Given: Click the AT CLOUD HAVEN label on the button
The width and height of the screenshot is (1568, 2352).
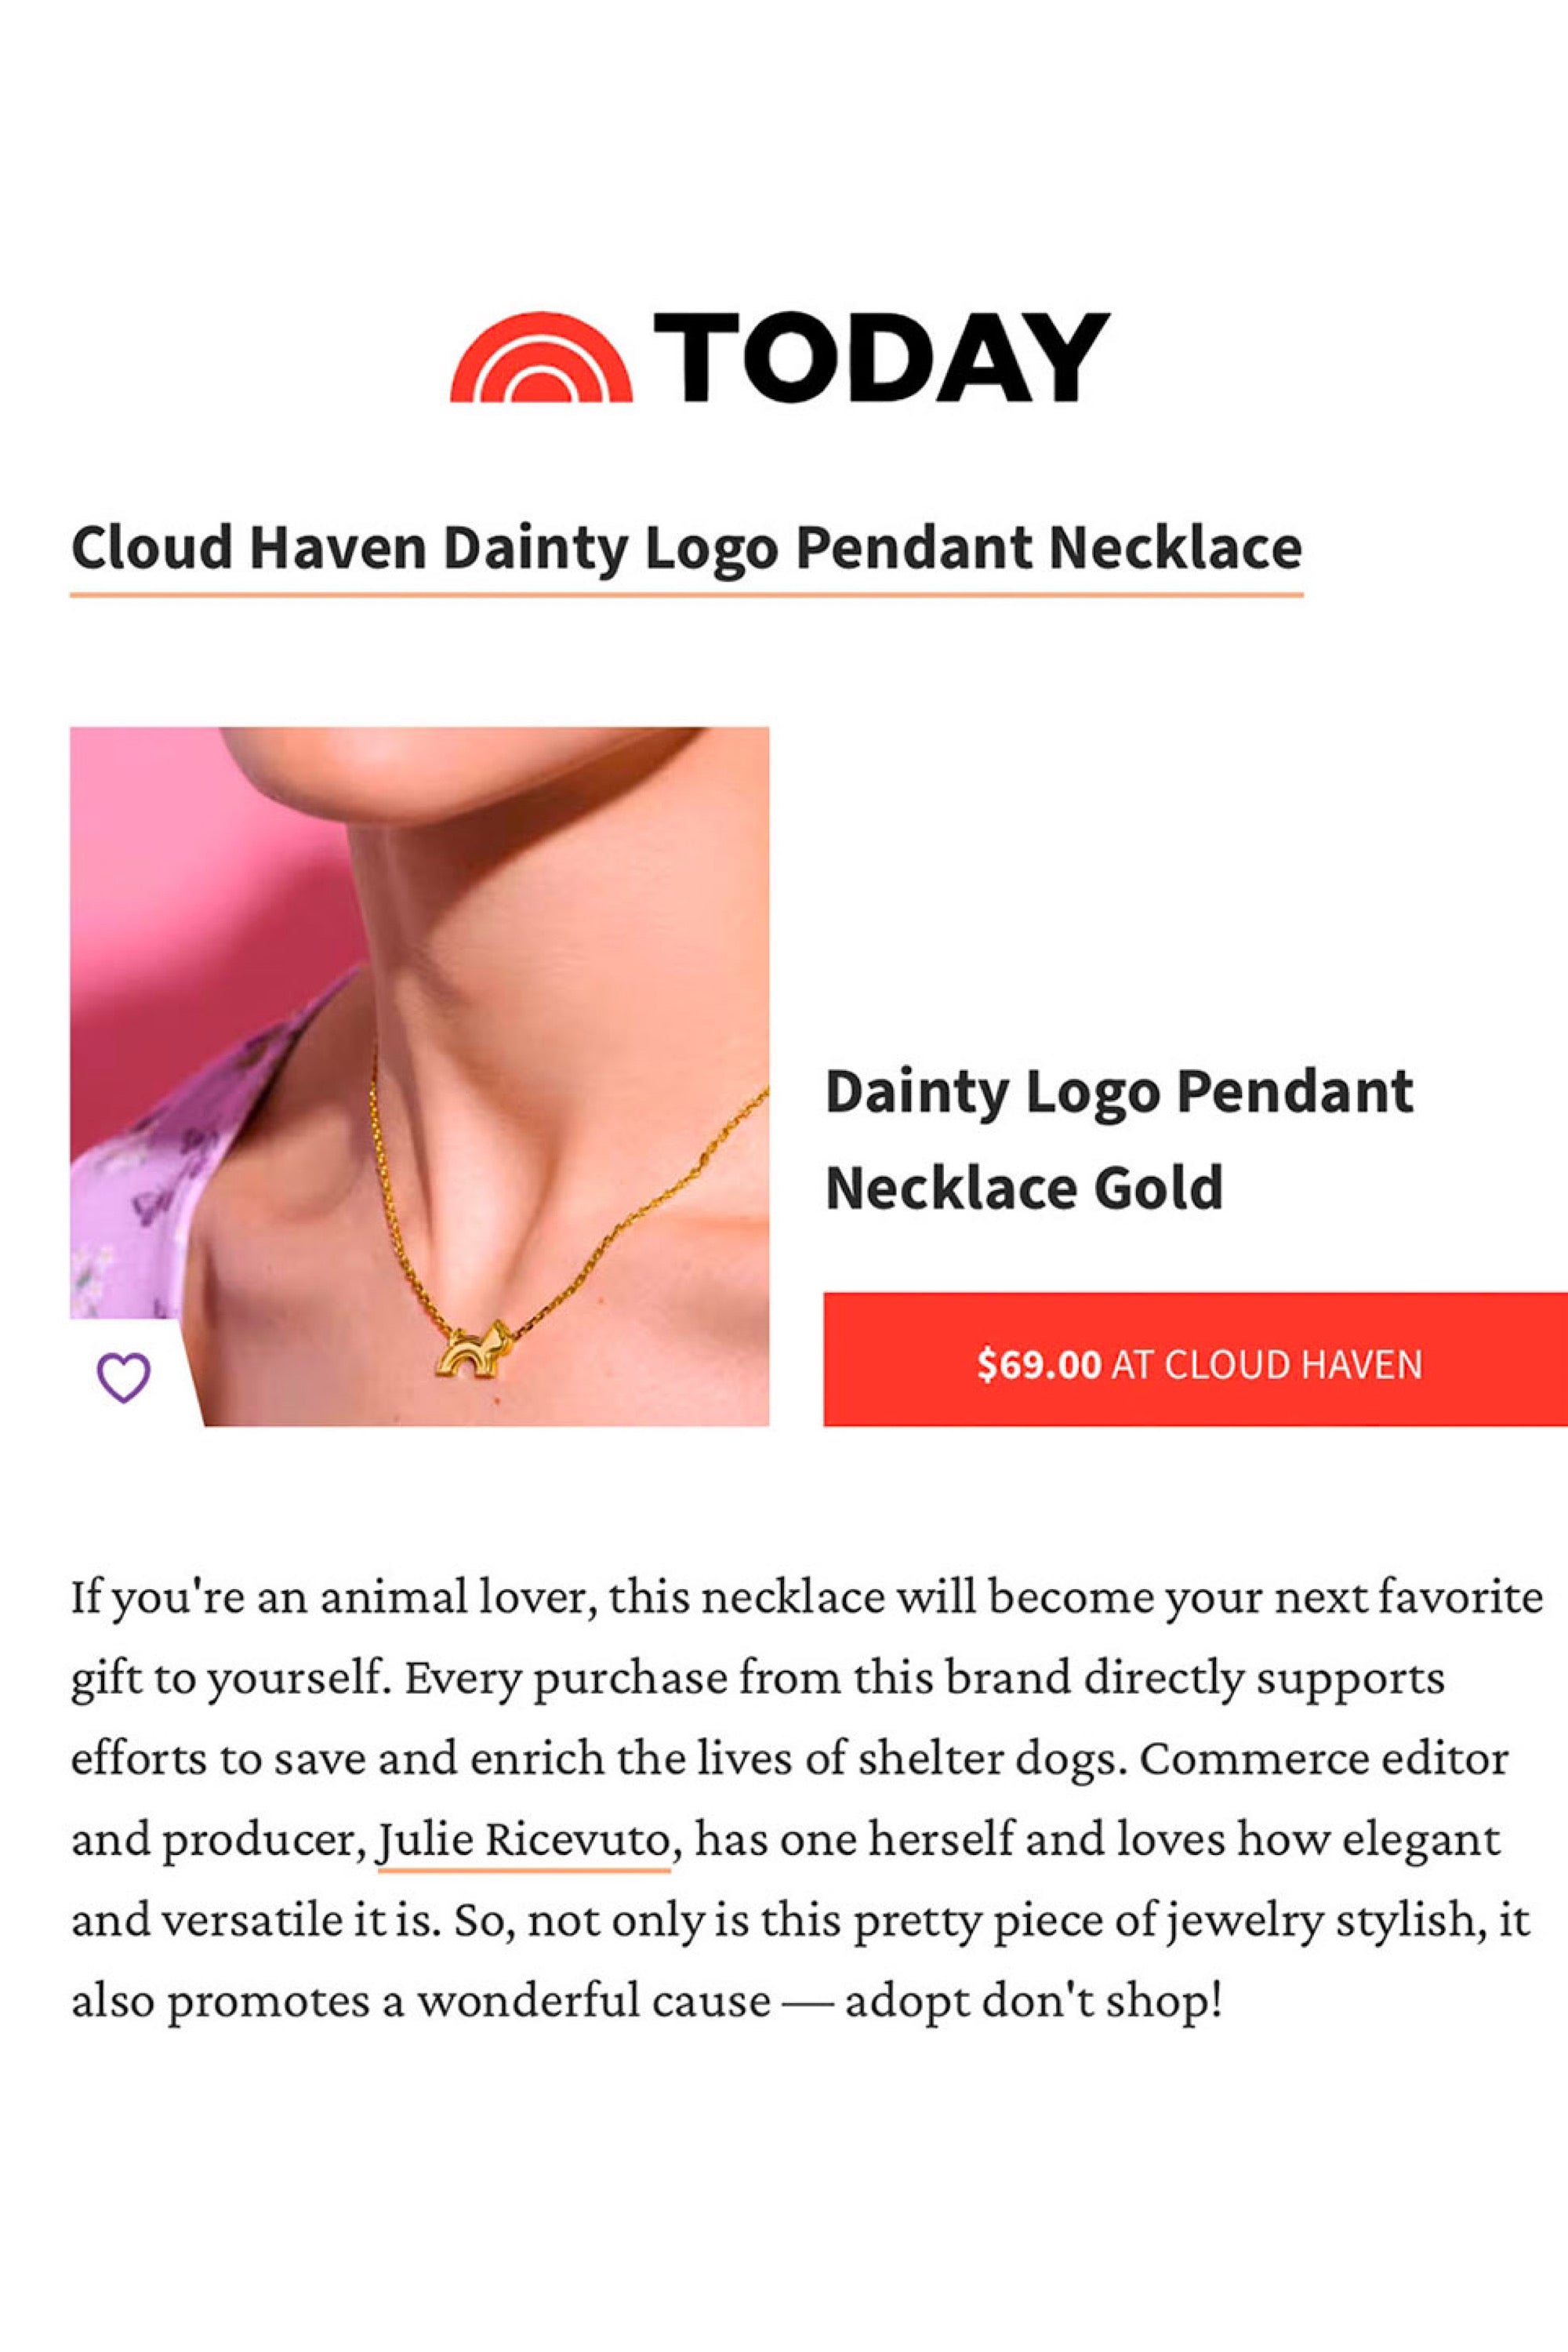Looking at the screenshot, I should click(1266, 1364).
